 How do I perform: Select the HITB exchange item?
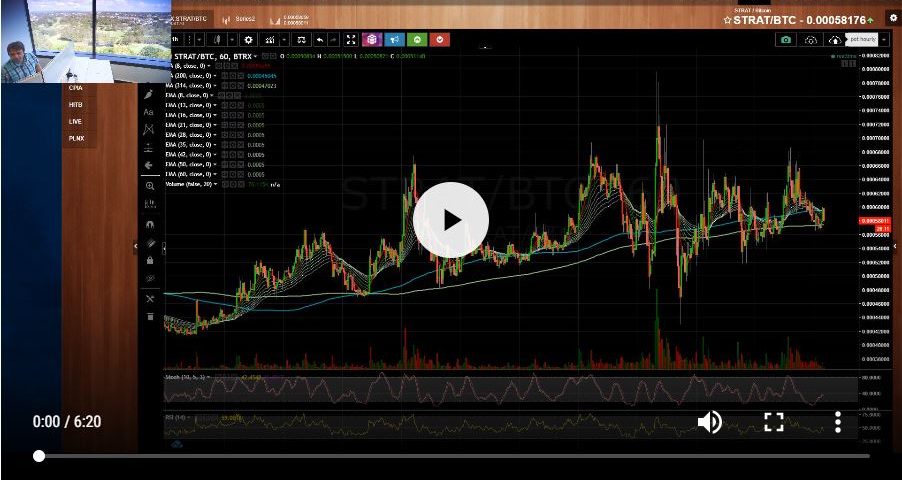tap(76, 104)
